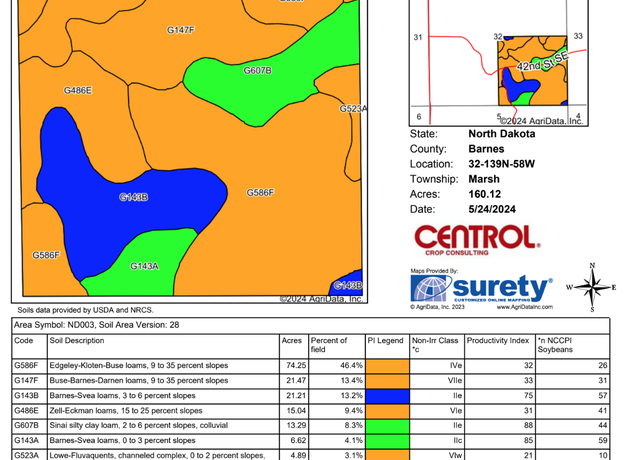Click the state value 'North Dakota'
The image size is (640, 460).
502,134
